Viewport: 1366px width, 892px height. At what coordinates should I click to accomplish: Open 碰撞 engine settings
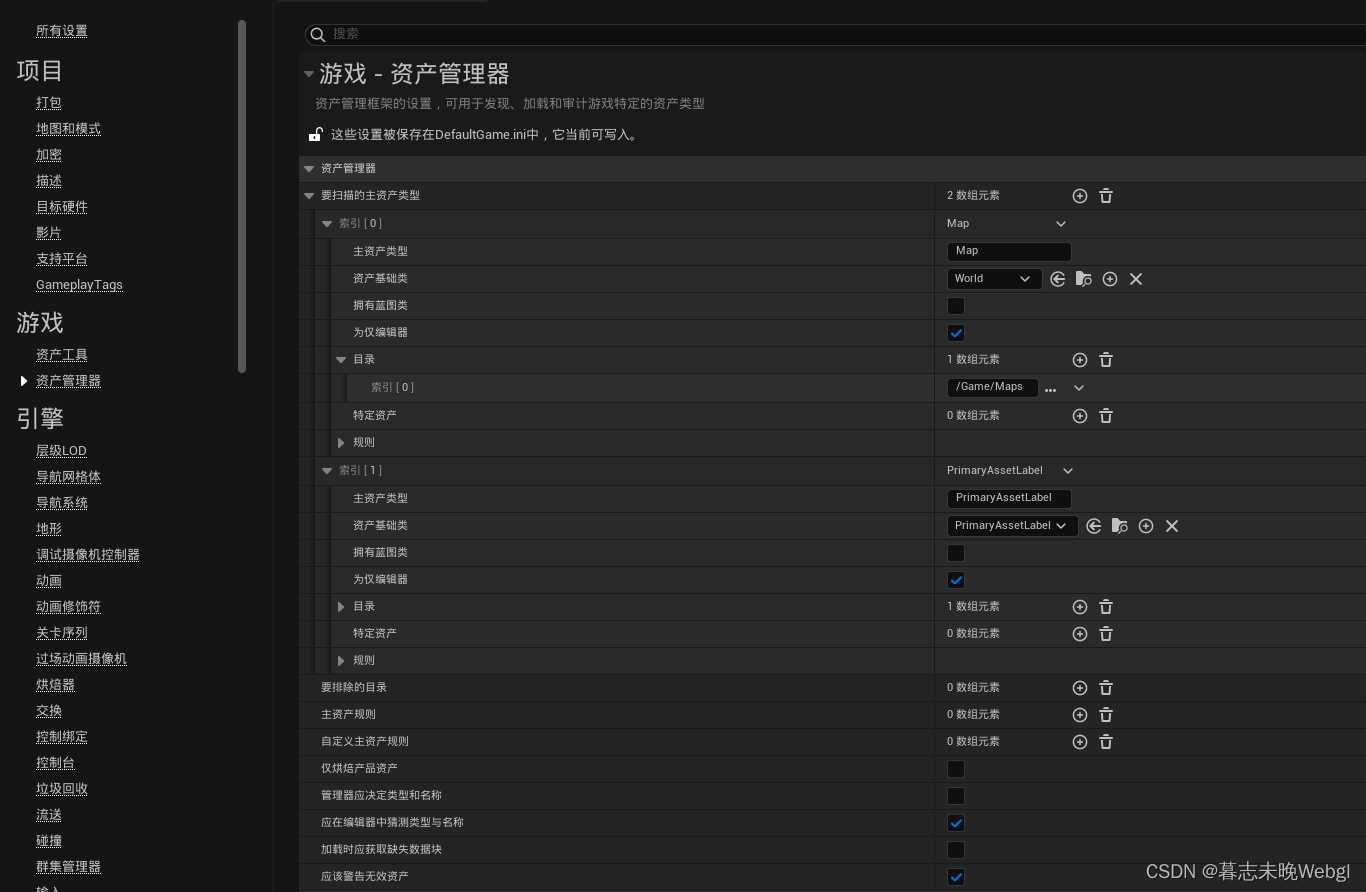[49, 841]
